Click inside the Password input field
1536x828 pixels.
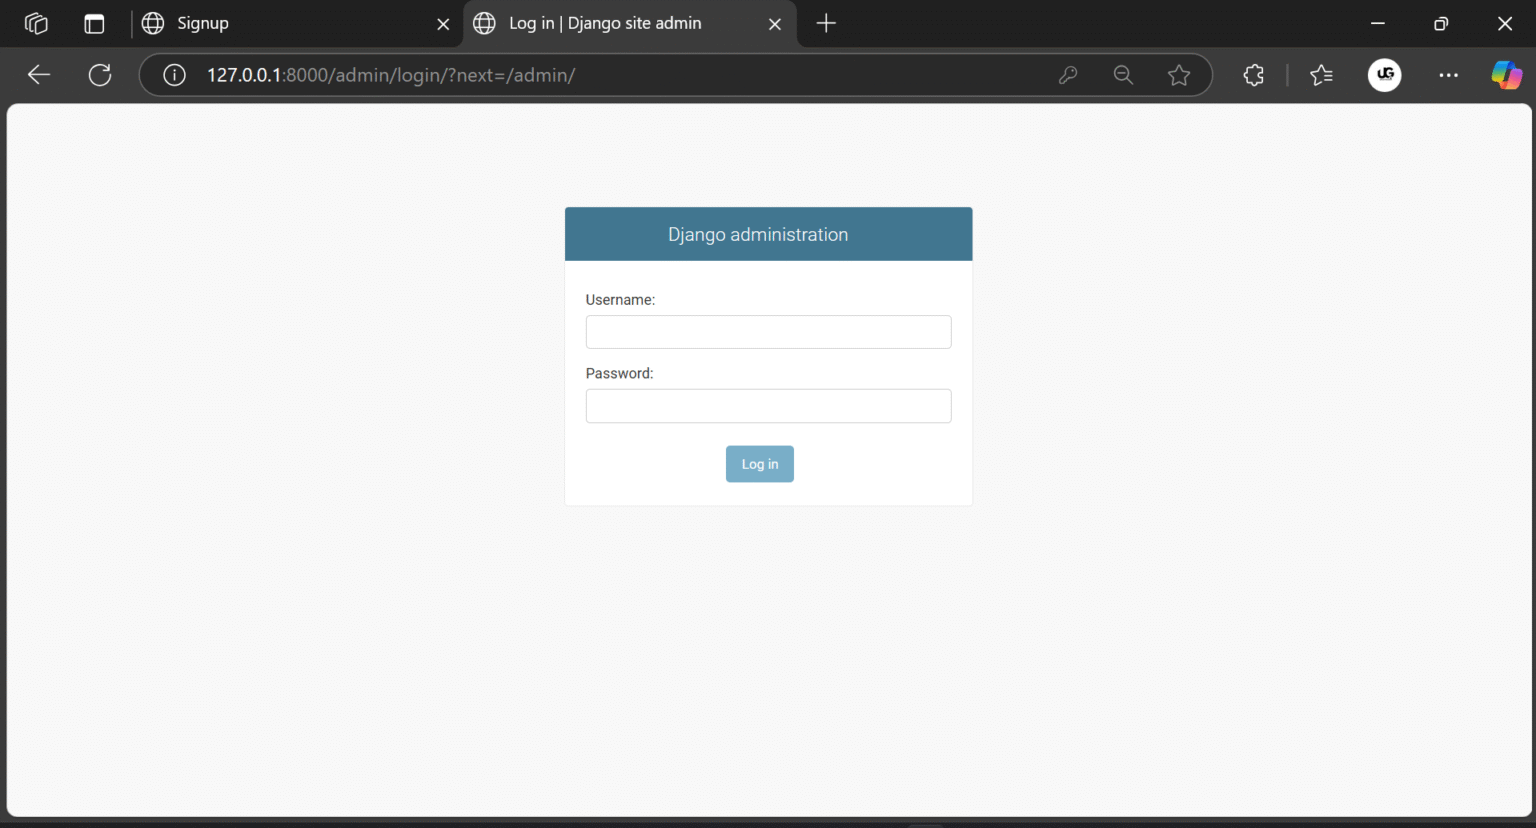click(768, 405)
